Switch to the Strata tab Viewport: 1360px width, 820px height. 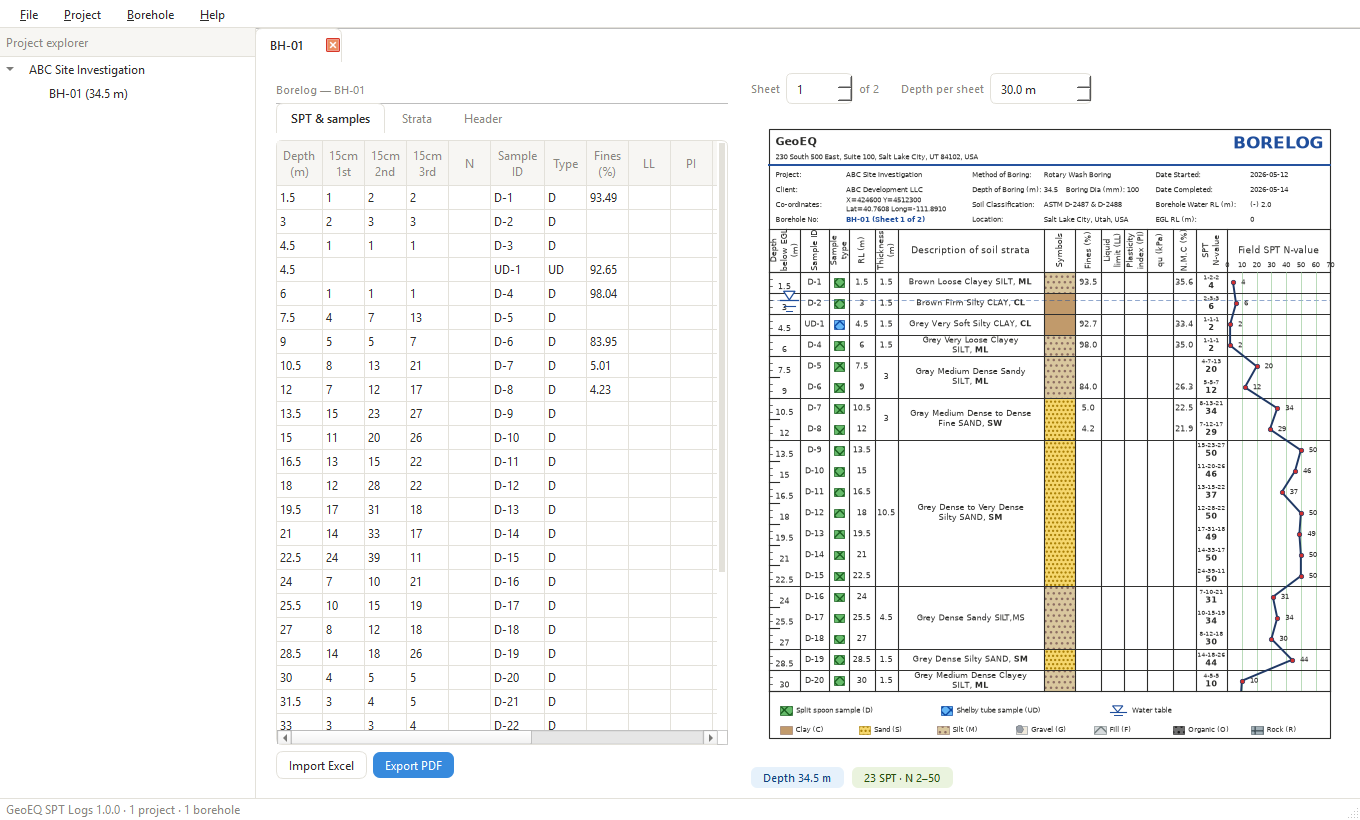point(417,119)
